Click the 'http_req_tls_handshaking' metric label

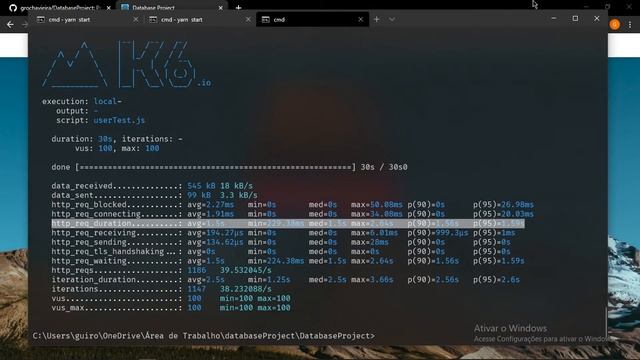[x=108, y=251]
